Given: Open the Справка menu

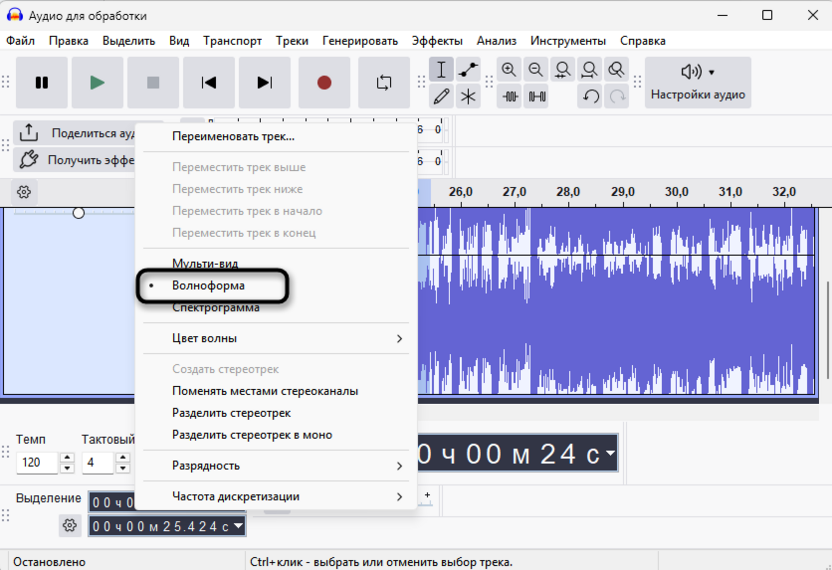Looking at the screenshot, I should point(643,41).
